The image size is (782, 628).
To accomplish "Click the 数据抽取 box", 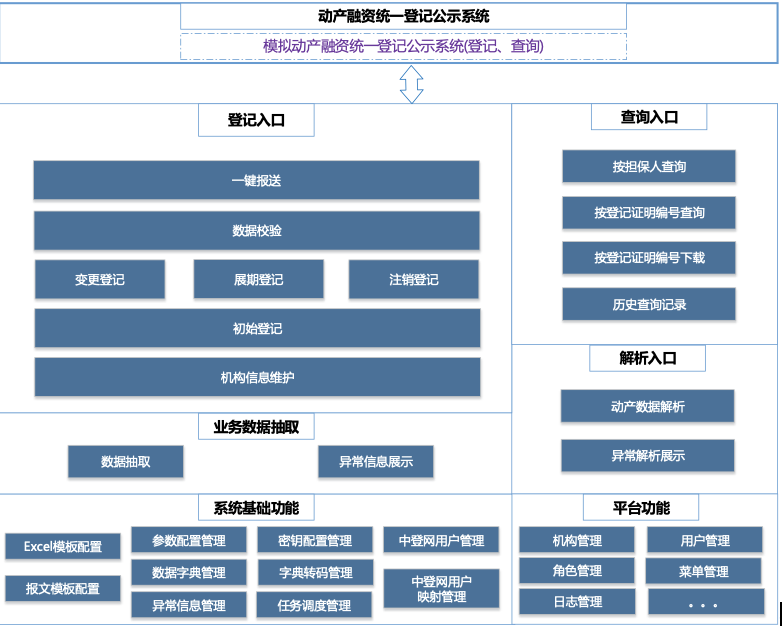I will click(126, 462).
